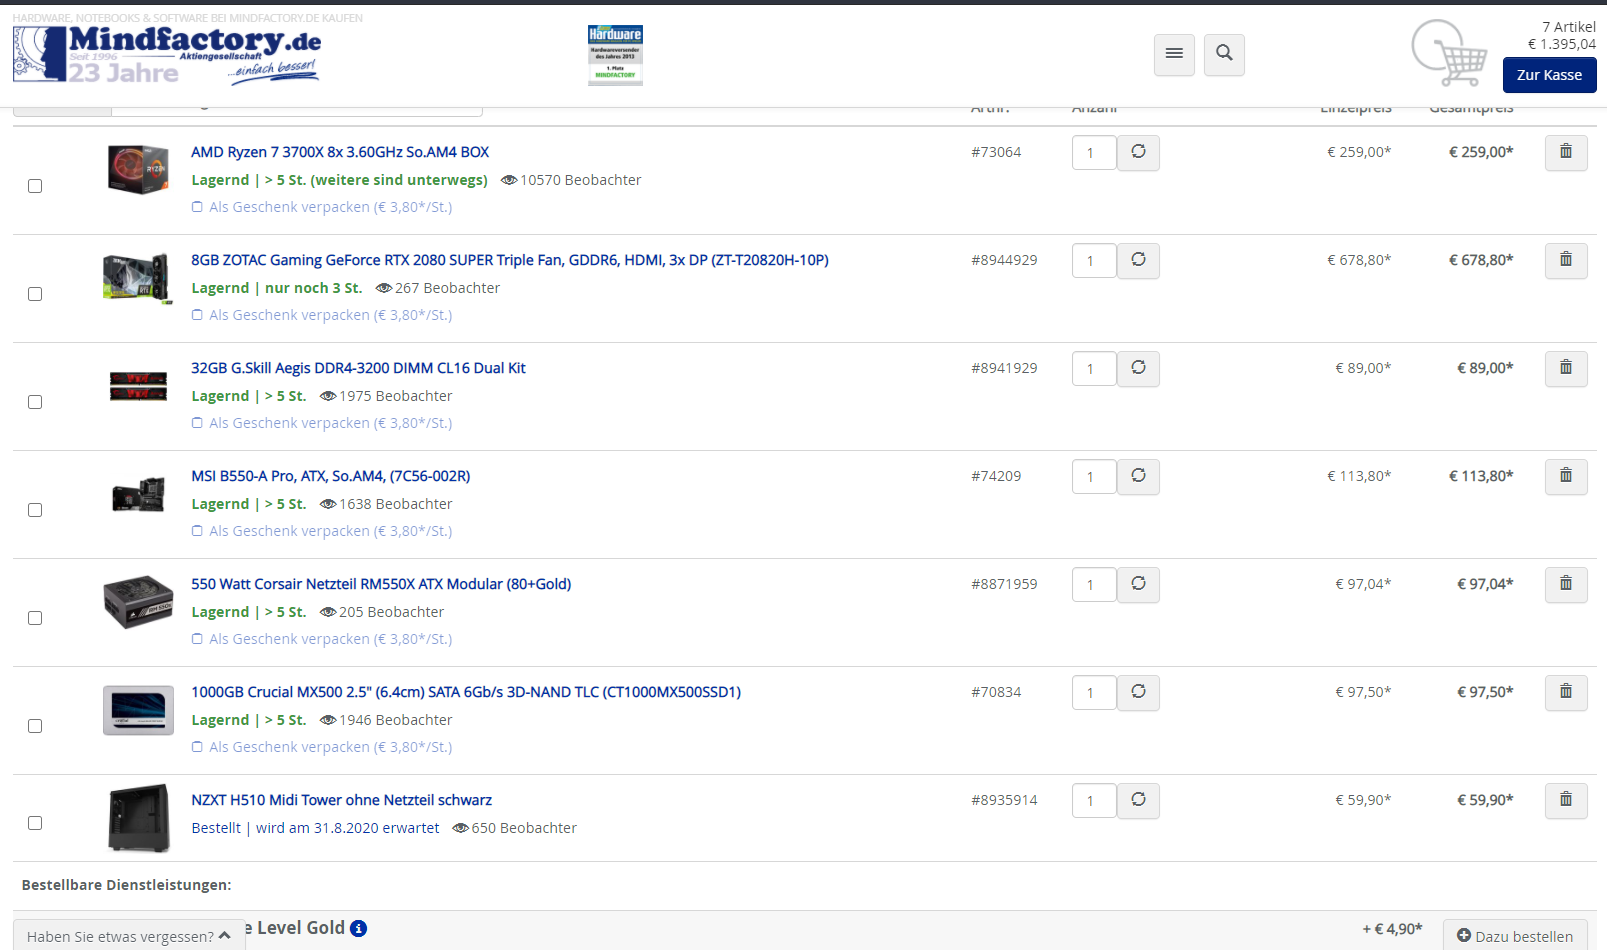Click the info icon next to Level Gold
The height and width of the screenshot is (950, 1607).
point(358,928)
